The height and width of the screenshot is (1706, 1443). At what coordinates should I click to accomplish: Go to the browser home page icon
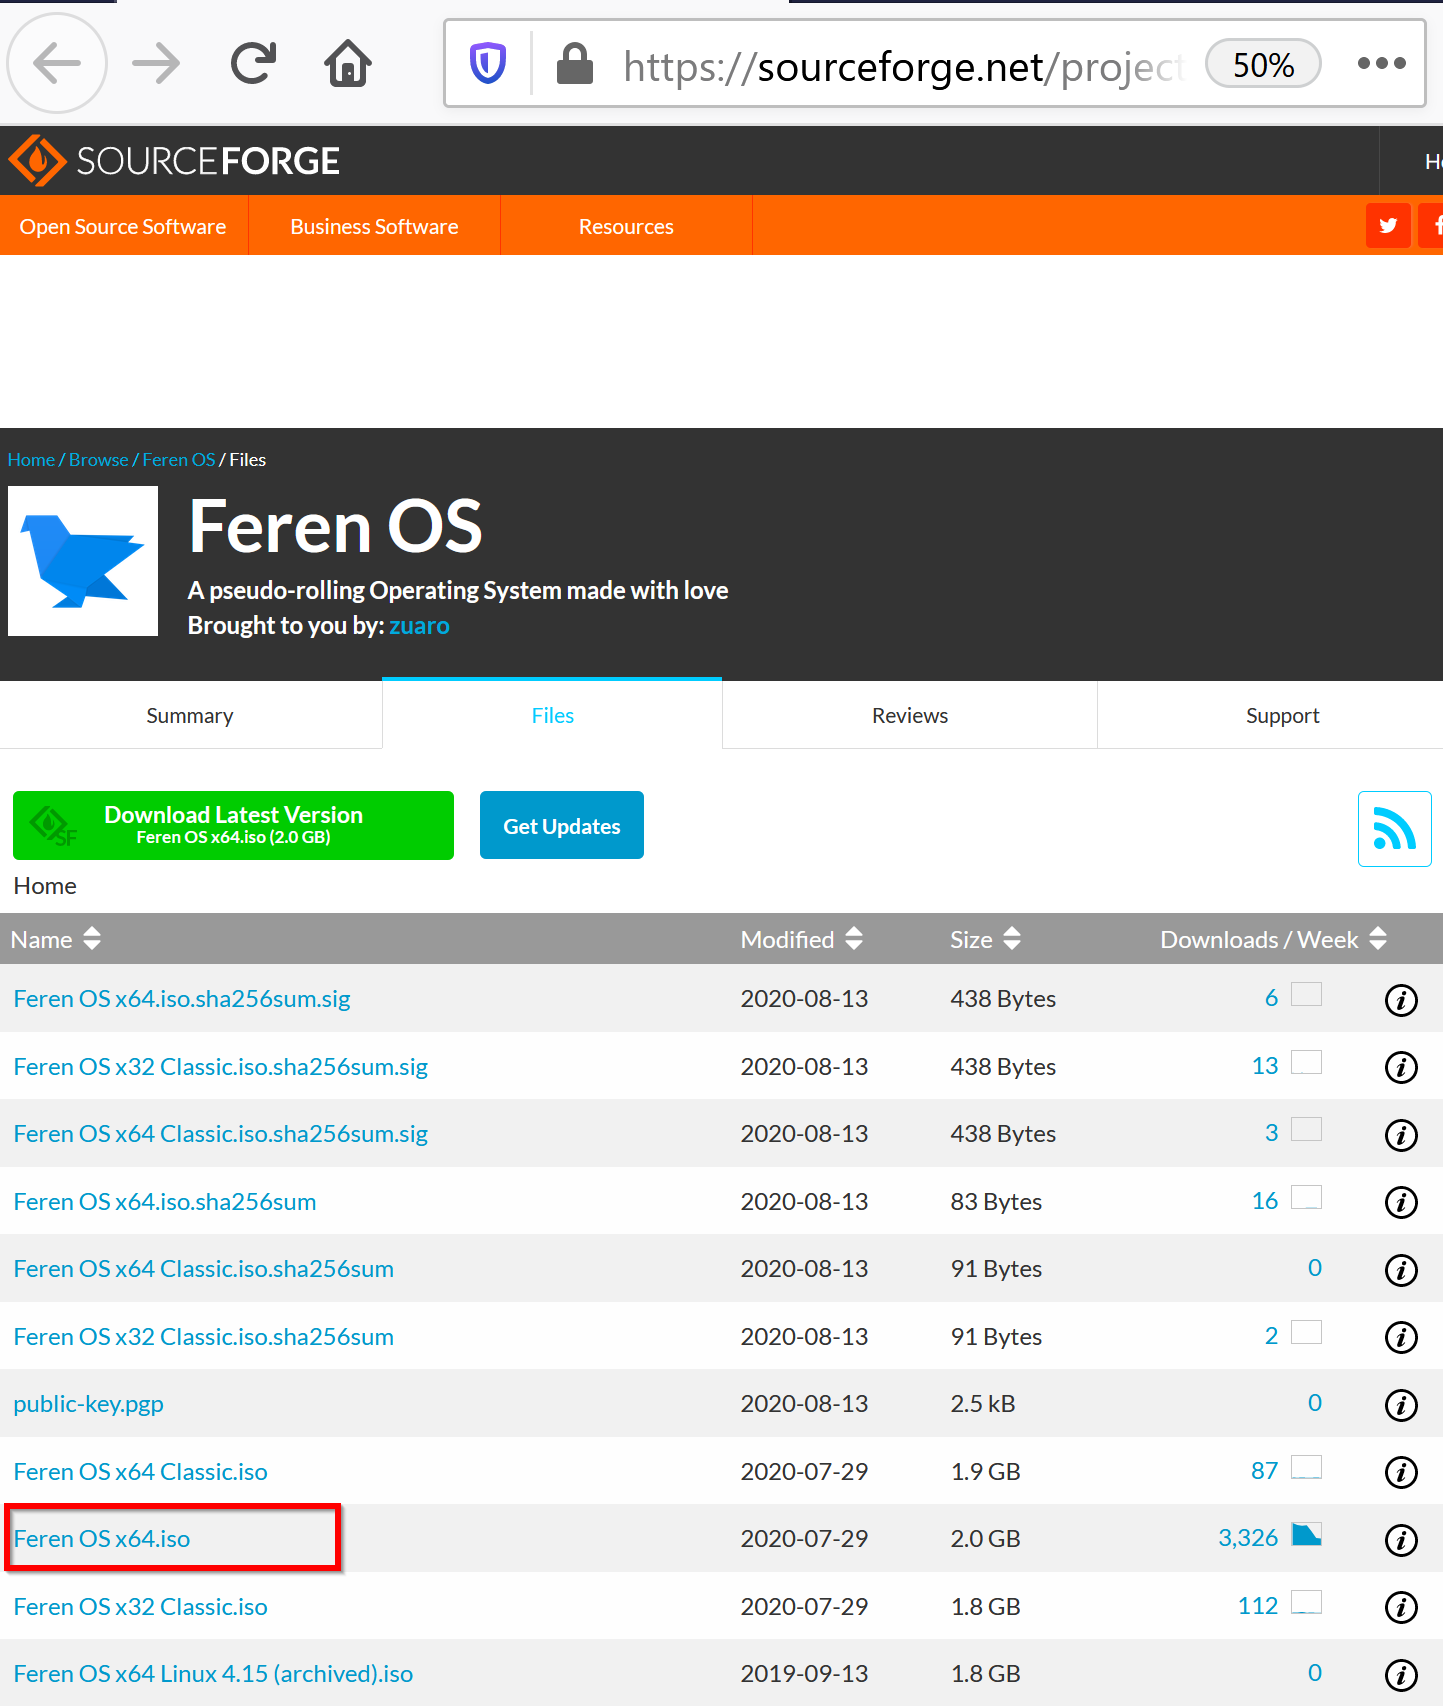coord(348,64)
